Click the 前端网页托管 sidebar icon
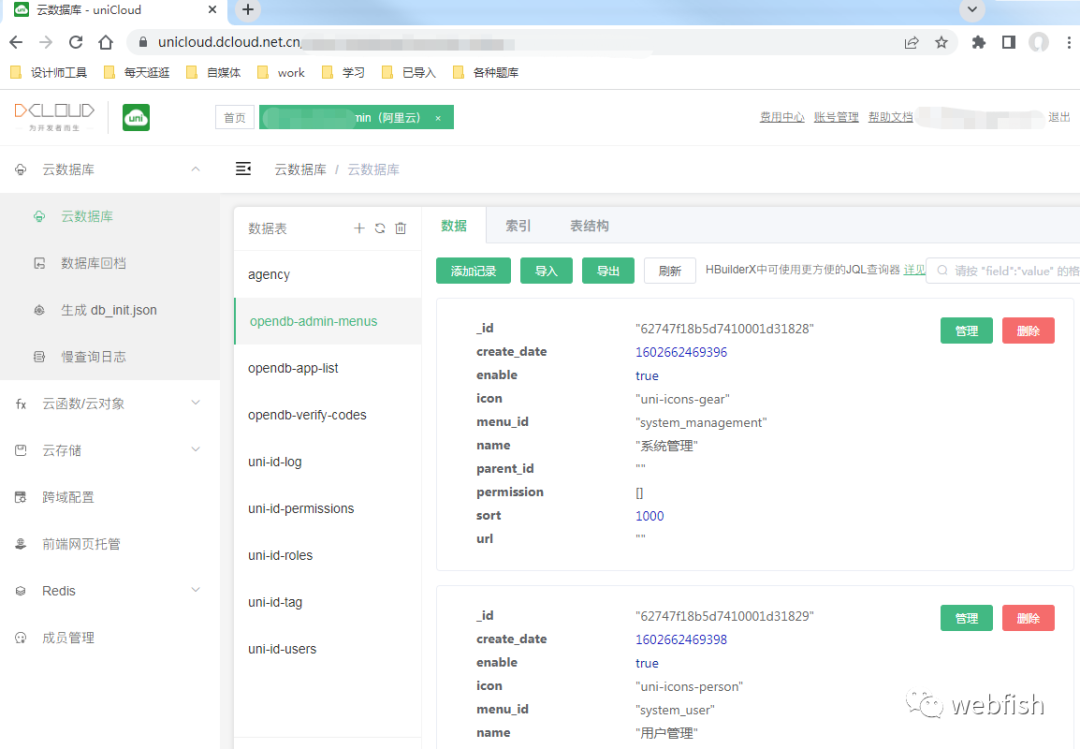The width and height of the screenshot is (1080, 749). pyautogui.click(x=22, y=543)
